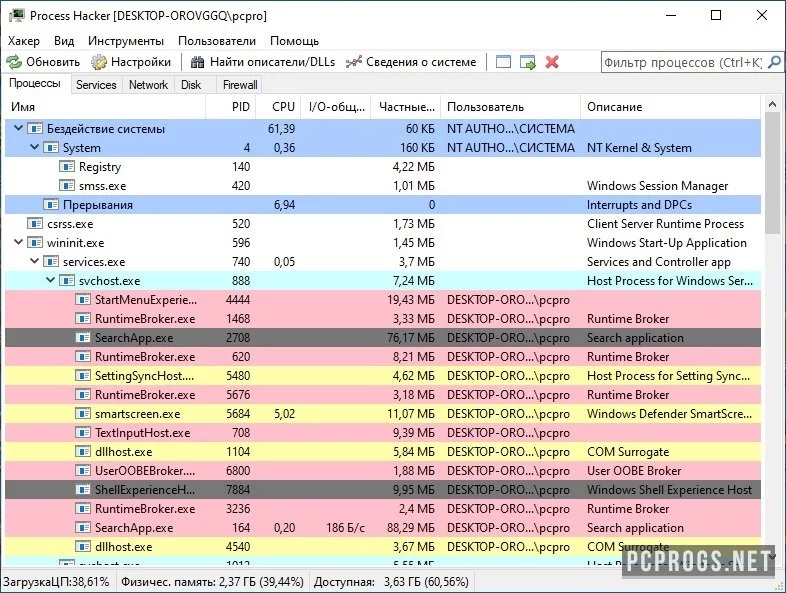Open Settings (Настройки) gear icon

pos(99,62)
